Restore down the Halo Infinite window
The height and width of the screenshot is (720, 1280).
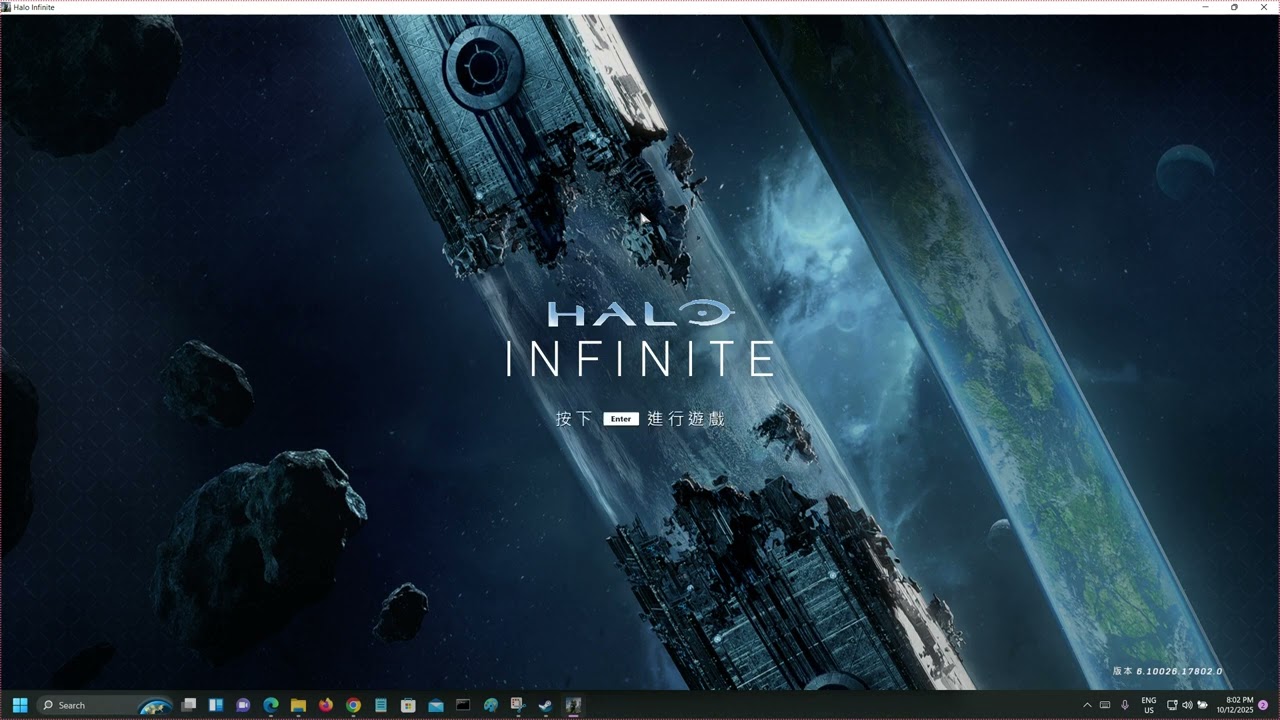tap(1234, 7)
